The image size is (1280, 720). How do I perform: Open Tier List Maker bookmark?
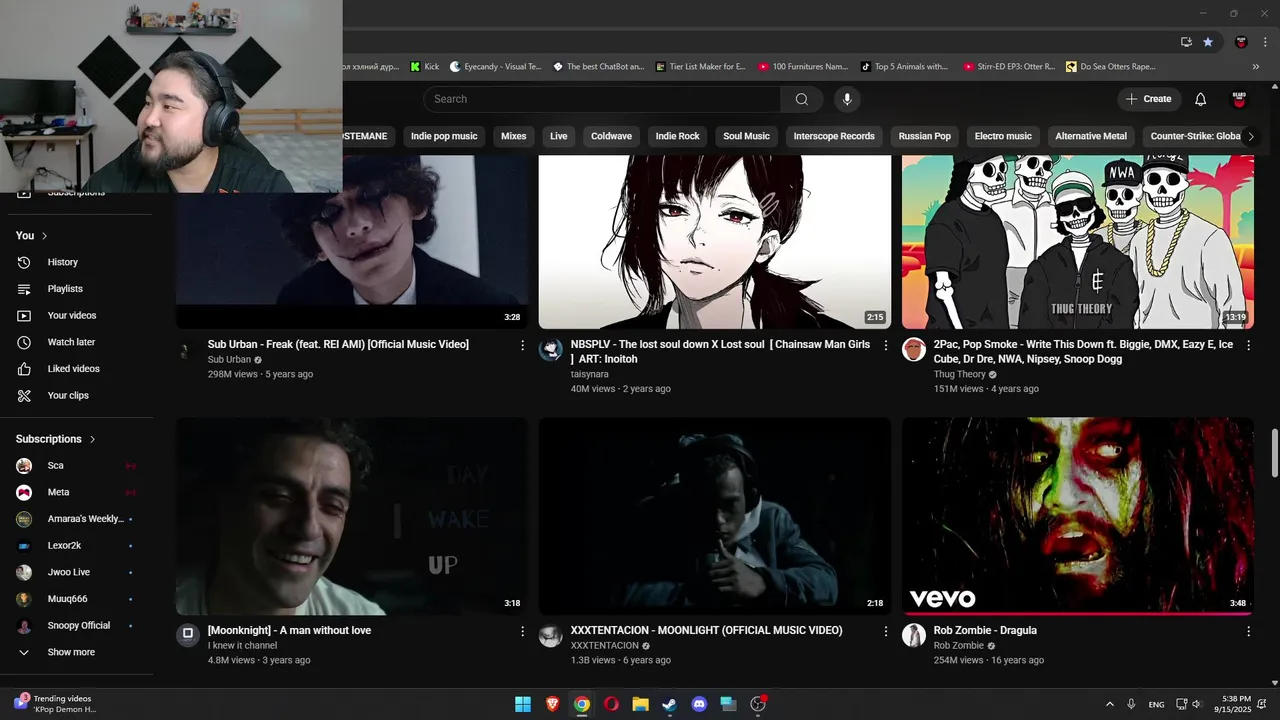pyautogui.click(x=700, y=67)
